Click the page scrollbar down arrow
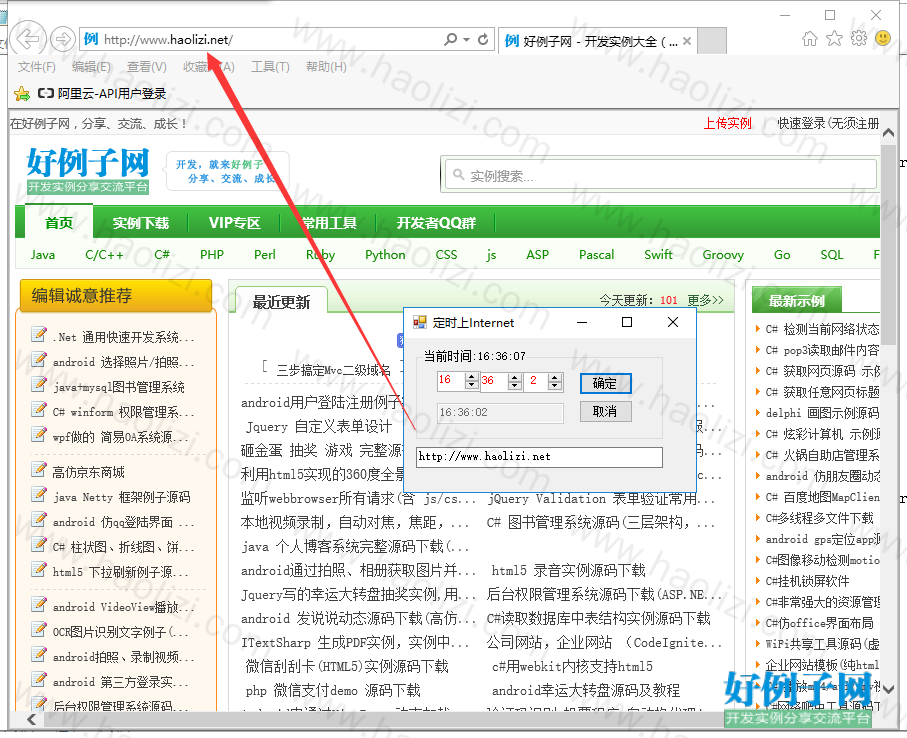Screen dimensions: 907x738 click(x=888, y=688)
